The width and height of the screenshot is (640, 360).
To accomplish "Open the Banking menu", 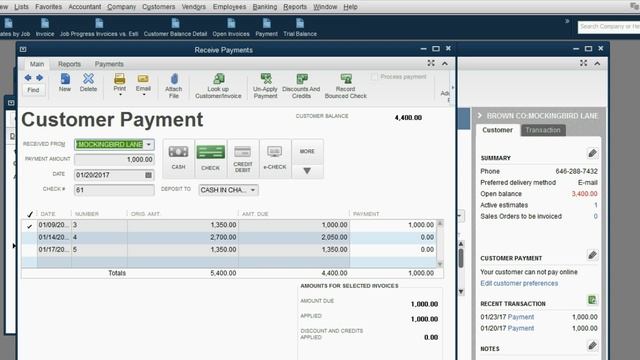I will [264, 7].
